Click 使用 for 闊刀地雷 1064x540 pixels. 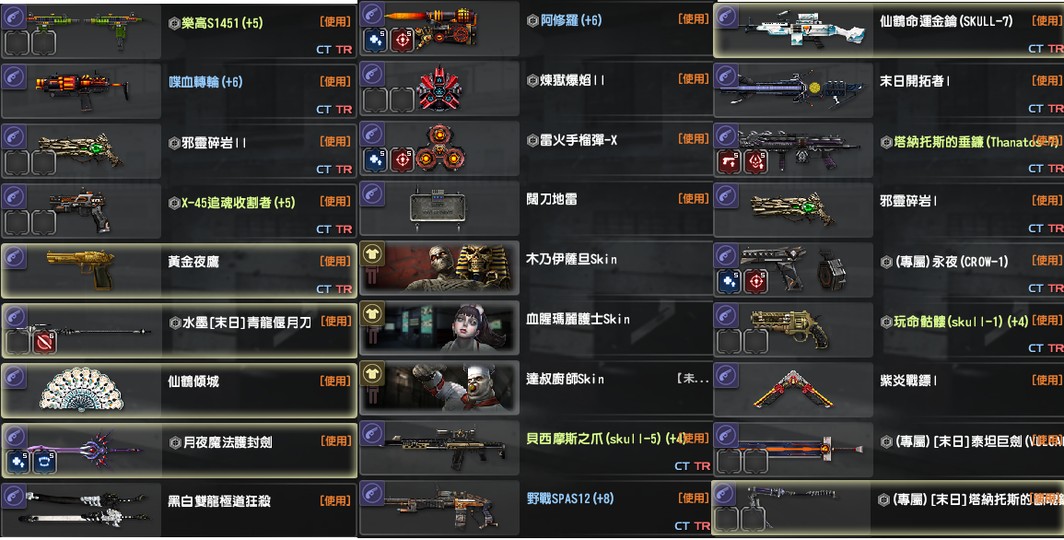coord(694,199)
